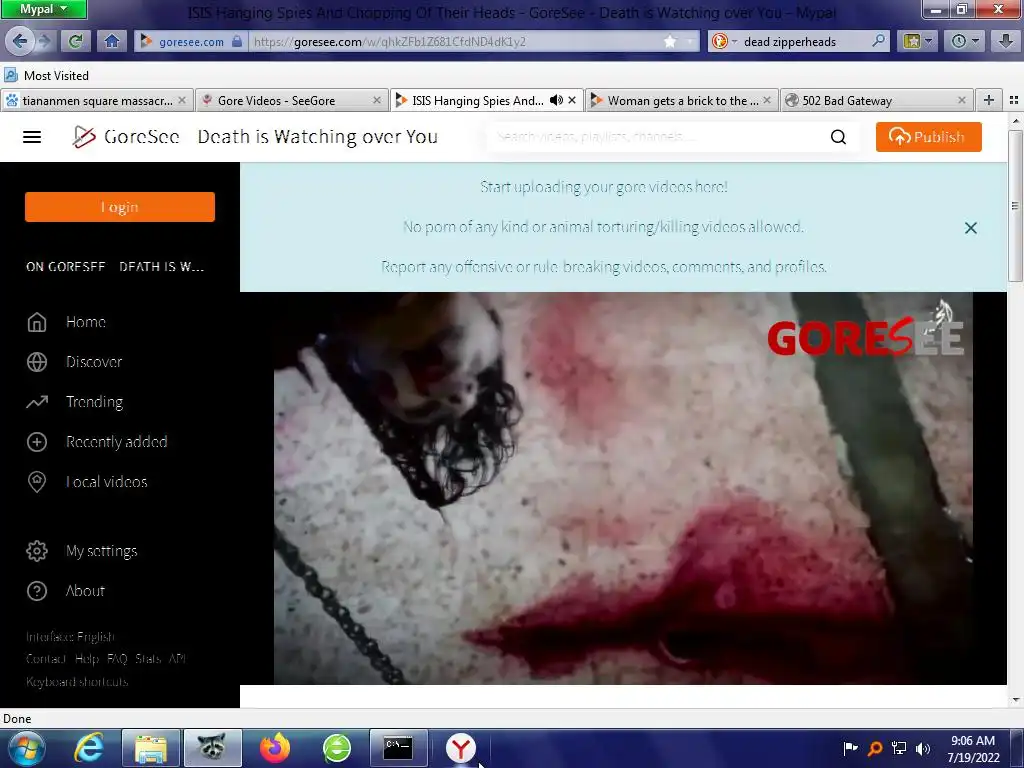Click the address bar URL field
The width and height of the screenshot is (1024, 768).
pyautogui.click(x=457, y=42)
